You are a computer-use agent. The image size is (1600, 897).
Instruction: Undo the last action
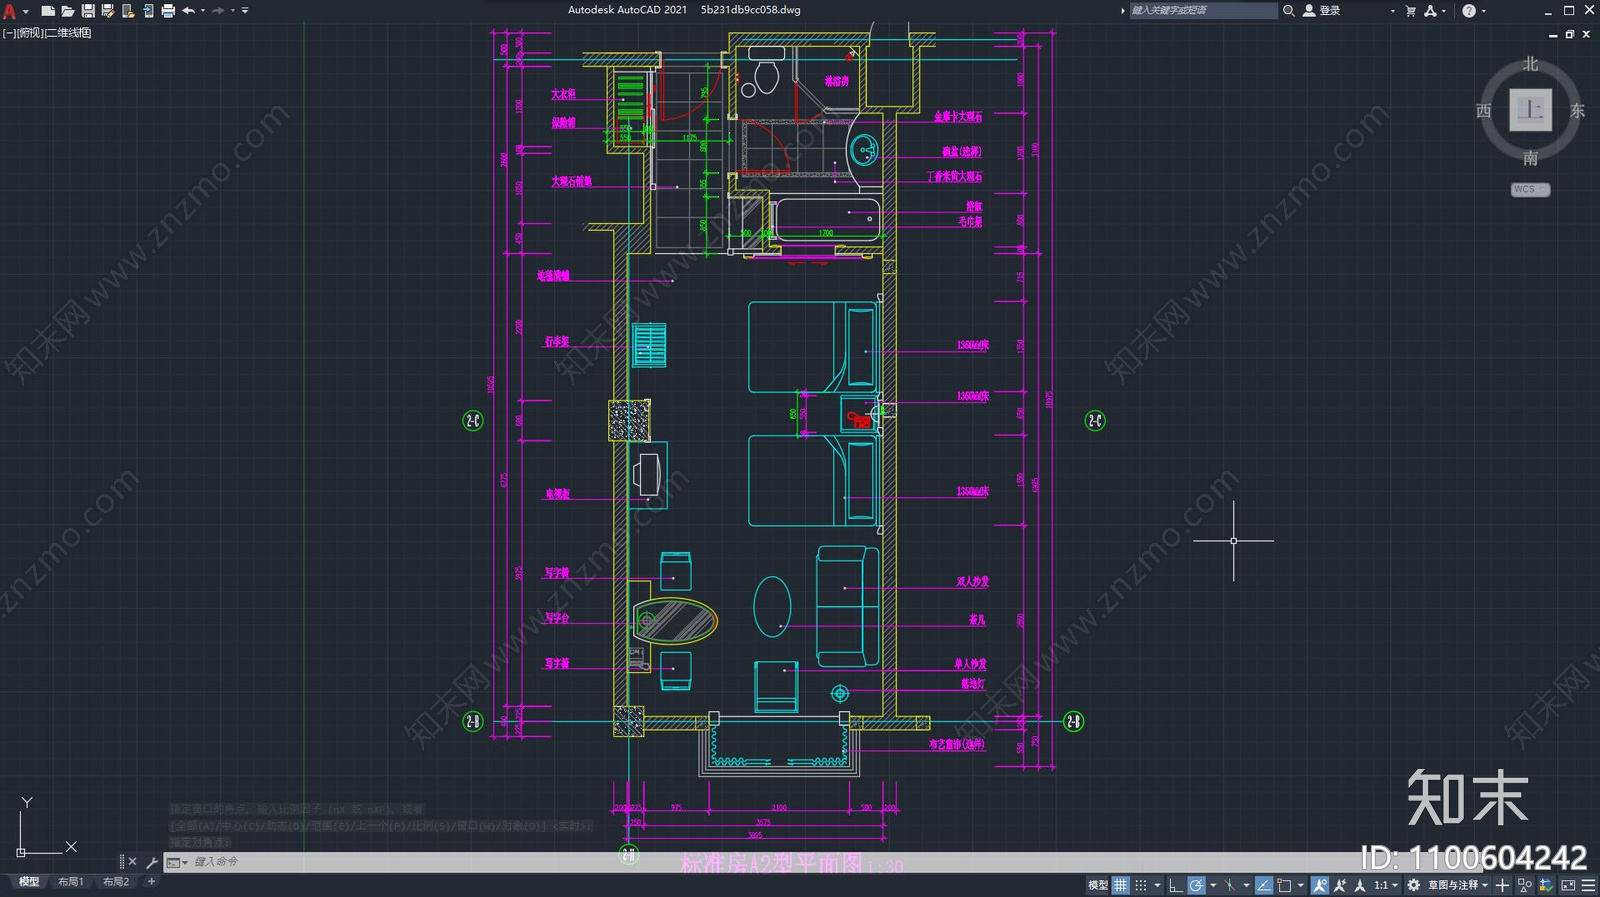pos(188,10)
